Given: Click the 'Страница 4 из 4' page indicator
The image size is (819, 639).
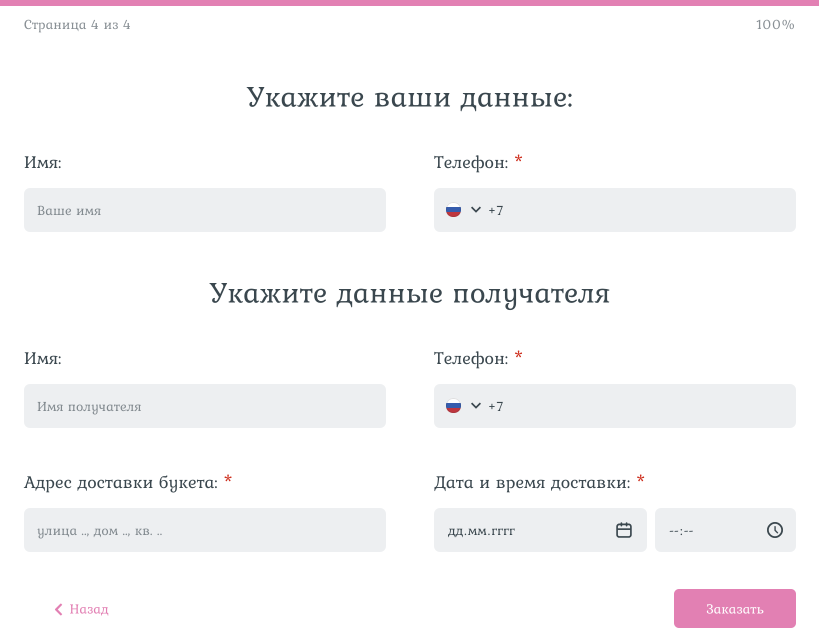Looking at the screenshot, I should pyautogui.click(x=77, y=25).
